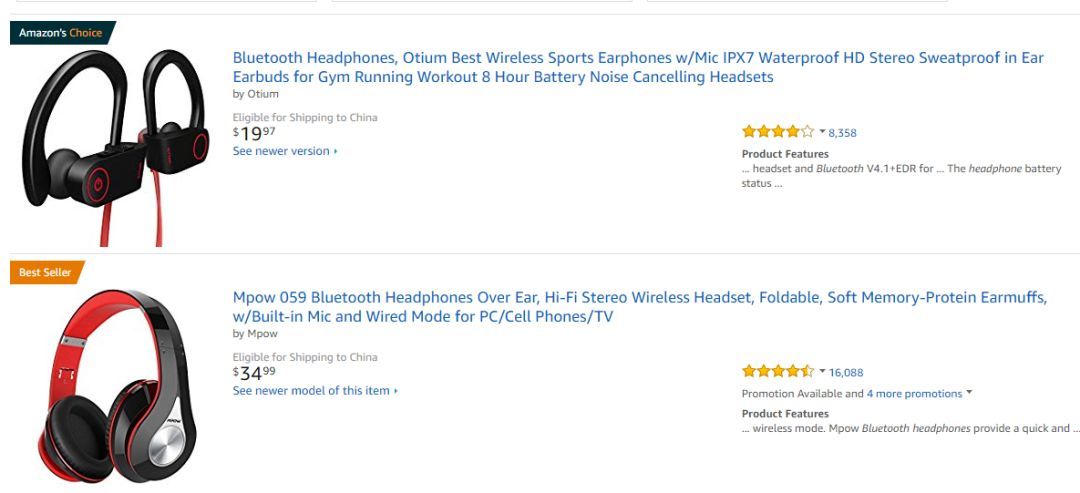Screen dimensions: 1080x493
Task: Click the Amazon's Choice badge
Action: pyautogui.click(x=62, y=32)
